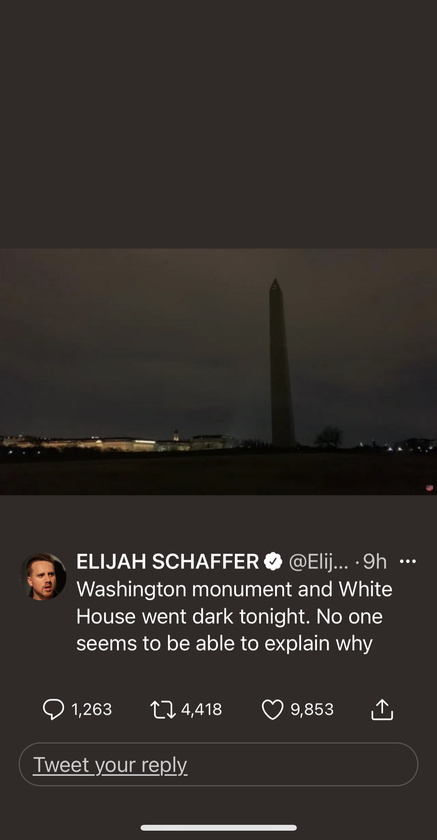Viewport: 437px width, 840px height.
Task: Click the blue verified badge
Action: coord(274,561)
